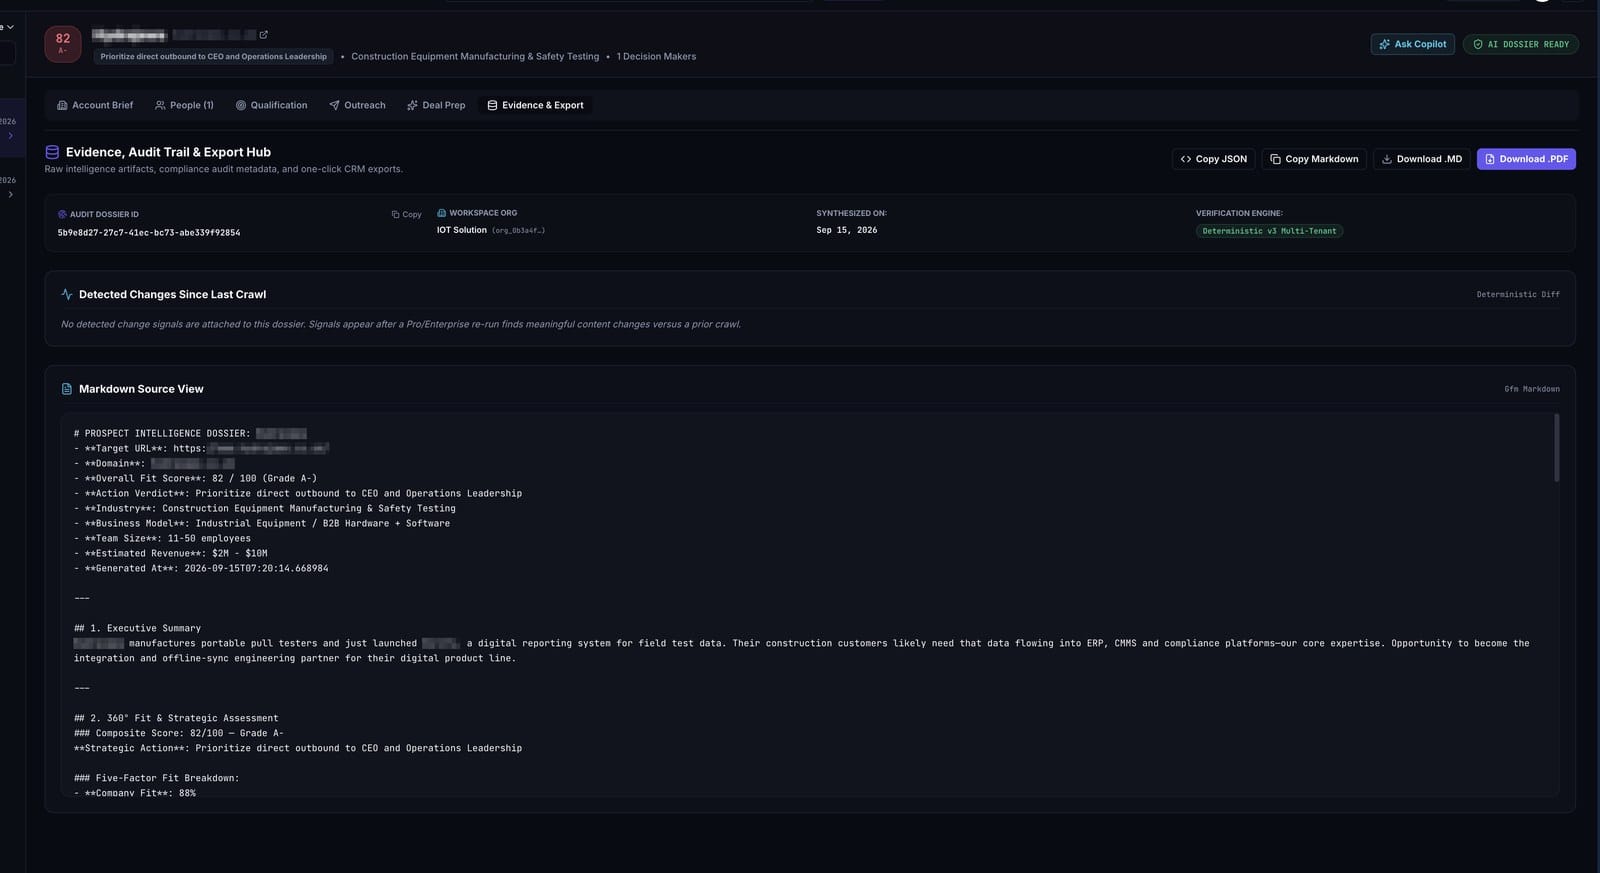1600x873 pixels.
Task: Click the 'No detected change signals' message
Action: [x=401, y=324]
